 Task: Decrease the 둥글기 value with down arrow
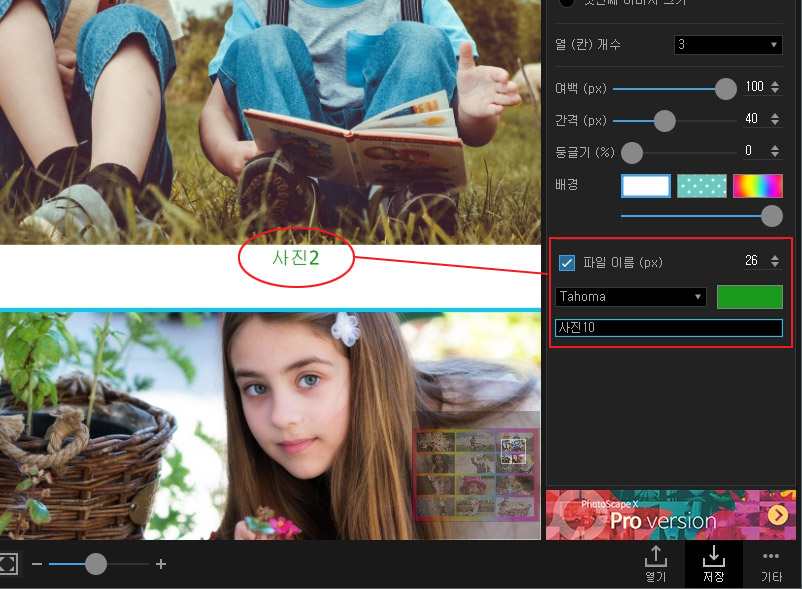[775, 154]
